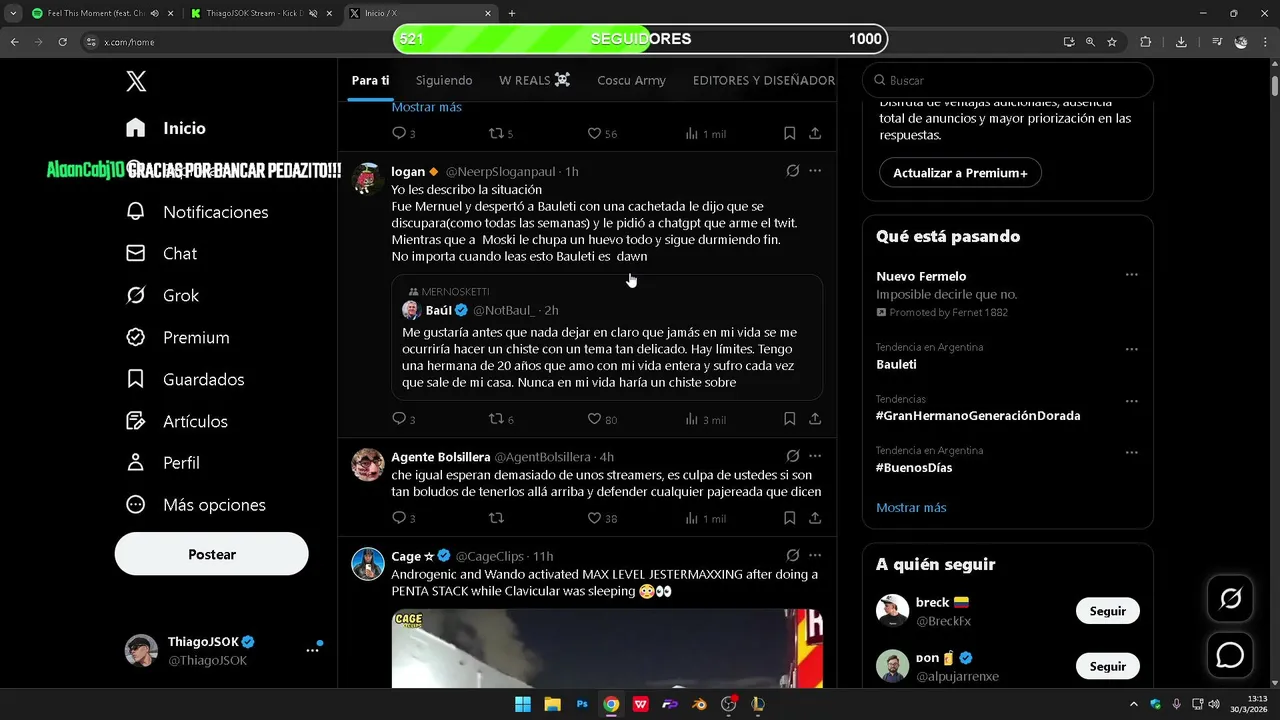This screenshot has height=720, width=1280.
Task: Open options for #GranHermanoGeneraciónDorada trend
Action: pyautogui.click(x=1131, y=401)
